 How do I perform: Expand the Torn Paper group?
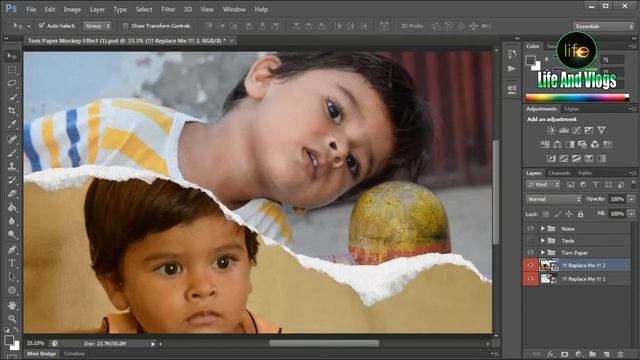pos(542,253)
